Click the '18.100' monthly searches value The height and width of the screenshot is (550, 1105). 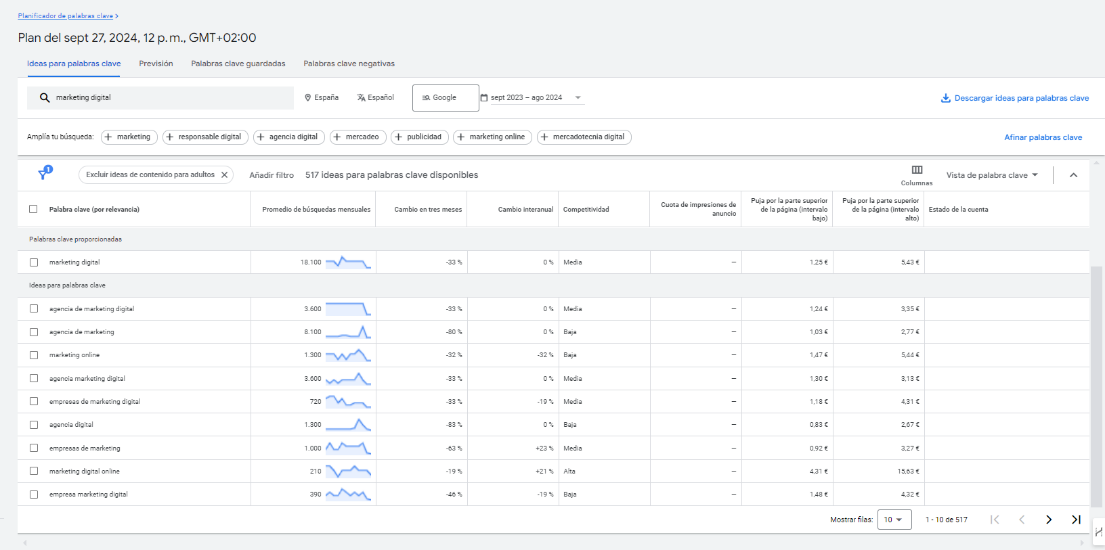(x=310, y=262)
